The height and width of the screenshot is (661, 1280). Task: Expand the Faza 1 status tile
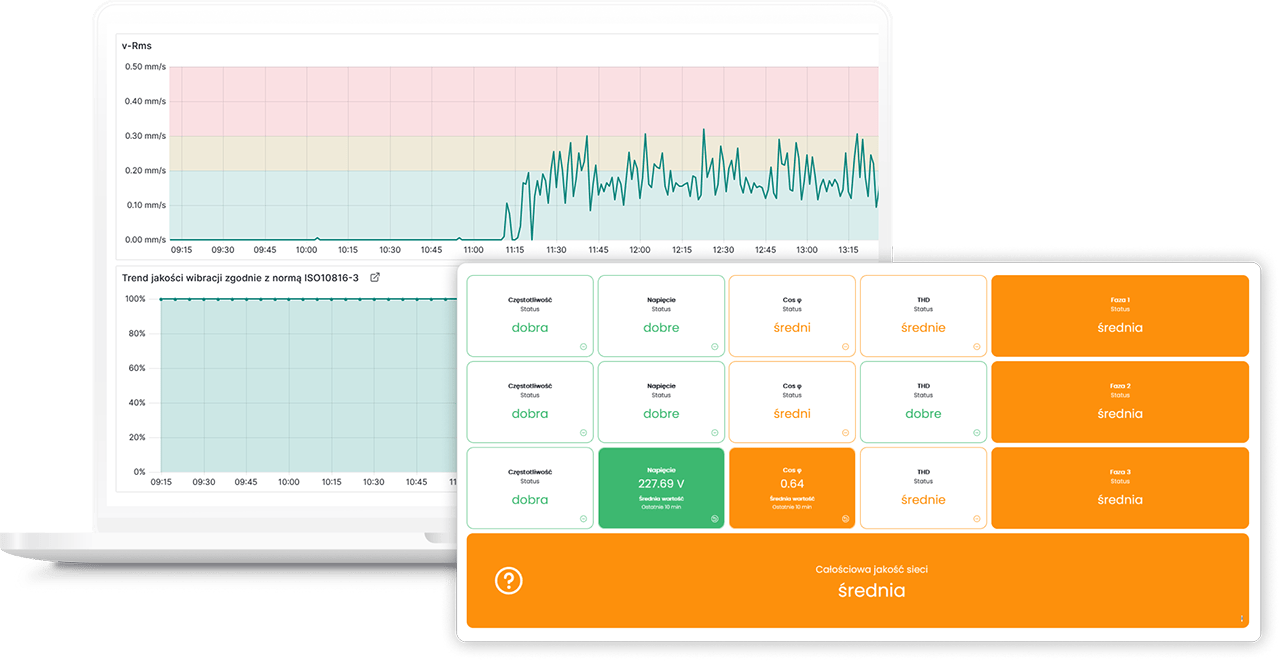[1119, 316]
